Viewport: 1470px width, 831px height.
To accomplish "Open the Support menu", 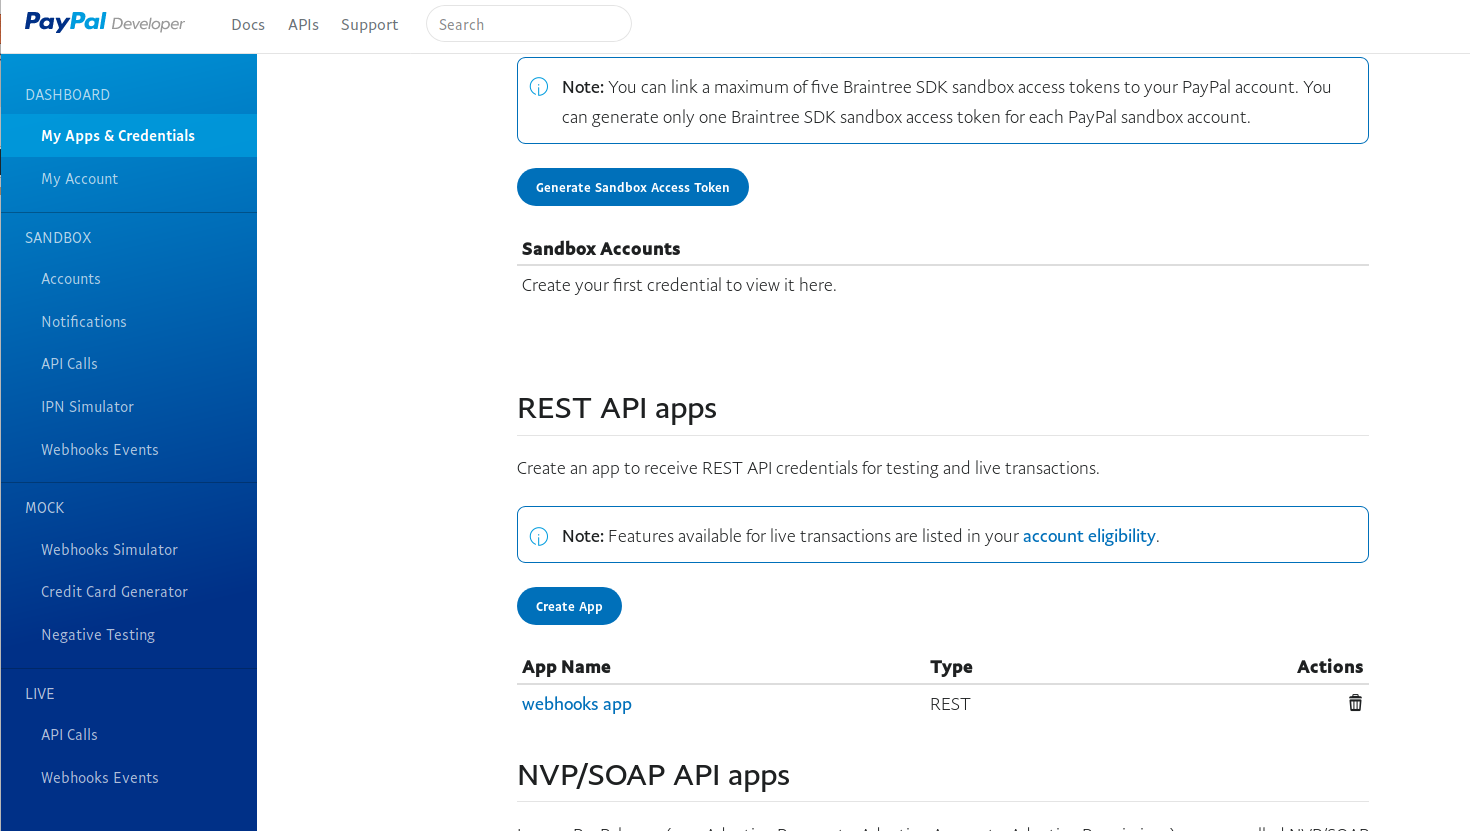I will click(369, 24).
